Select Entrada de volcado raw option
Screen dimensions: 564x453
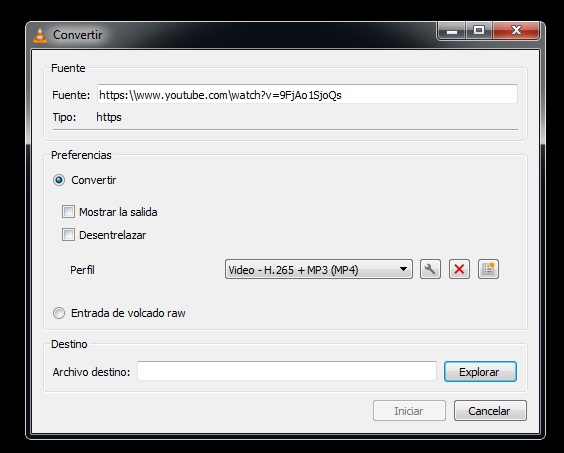pyautogui.click(x=59, y=313)
